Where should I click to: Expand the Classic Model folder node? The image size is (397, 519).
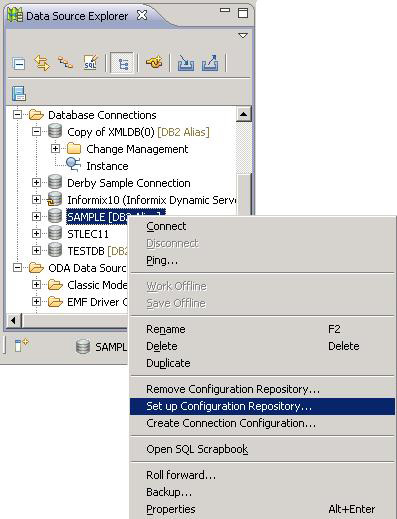point(36,285)
